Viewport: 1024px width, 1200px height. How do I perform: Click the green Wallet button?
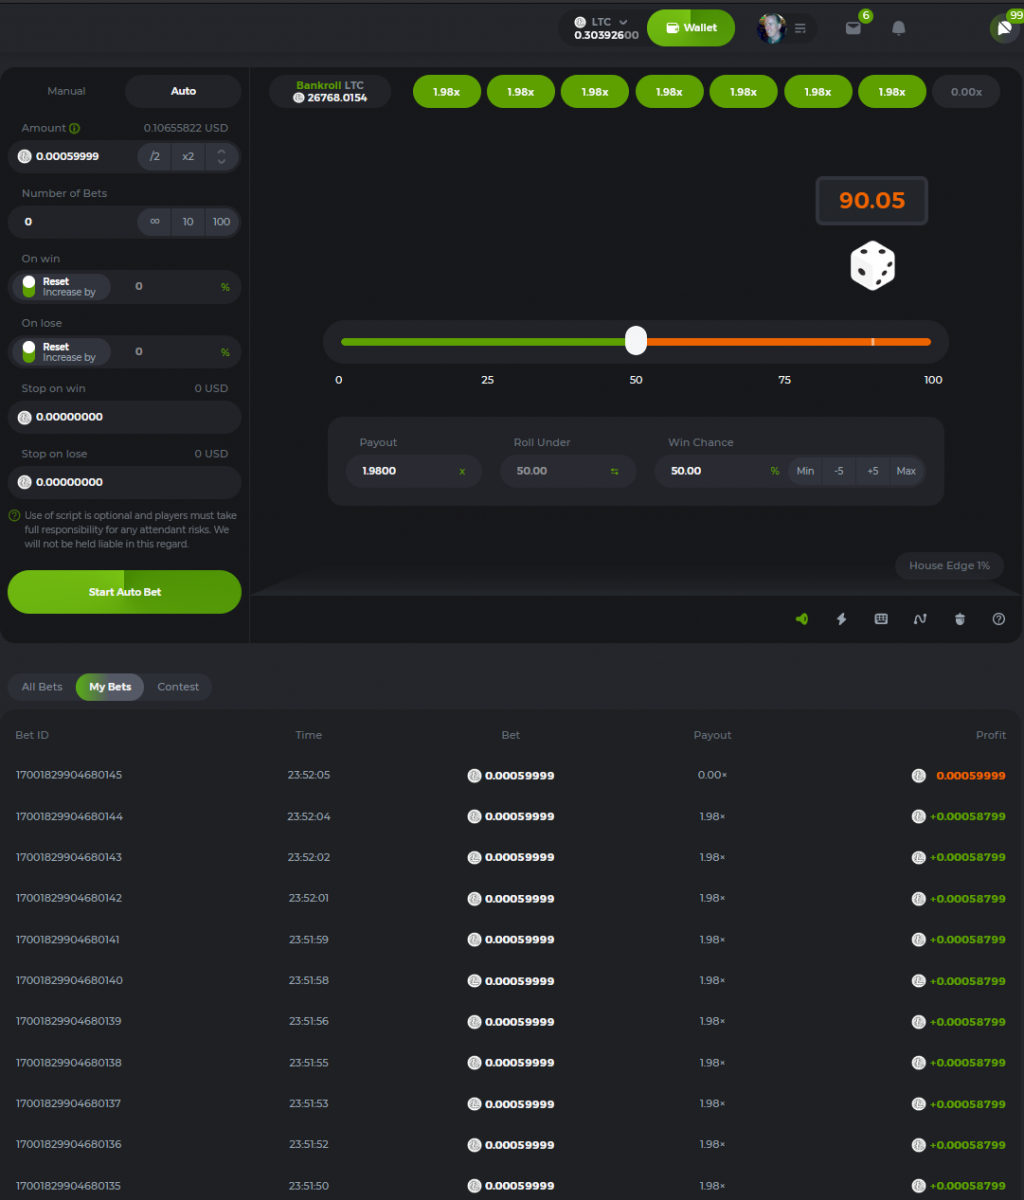(x=691, y=28)
